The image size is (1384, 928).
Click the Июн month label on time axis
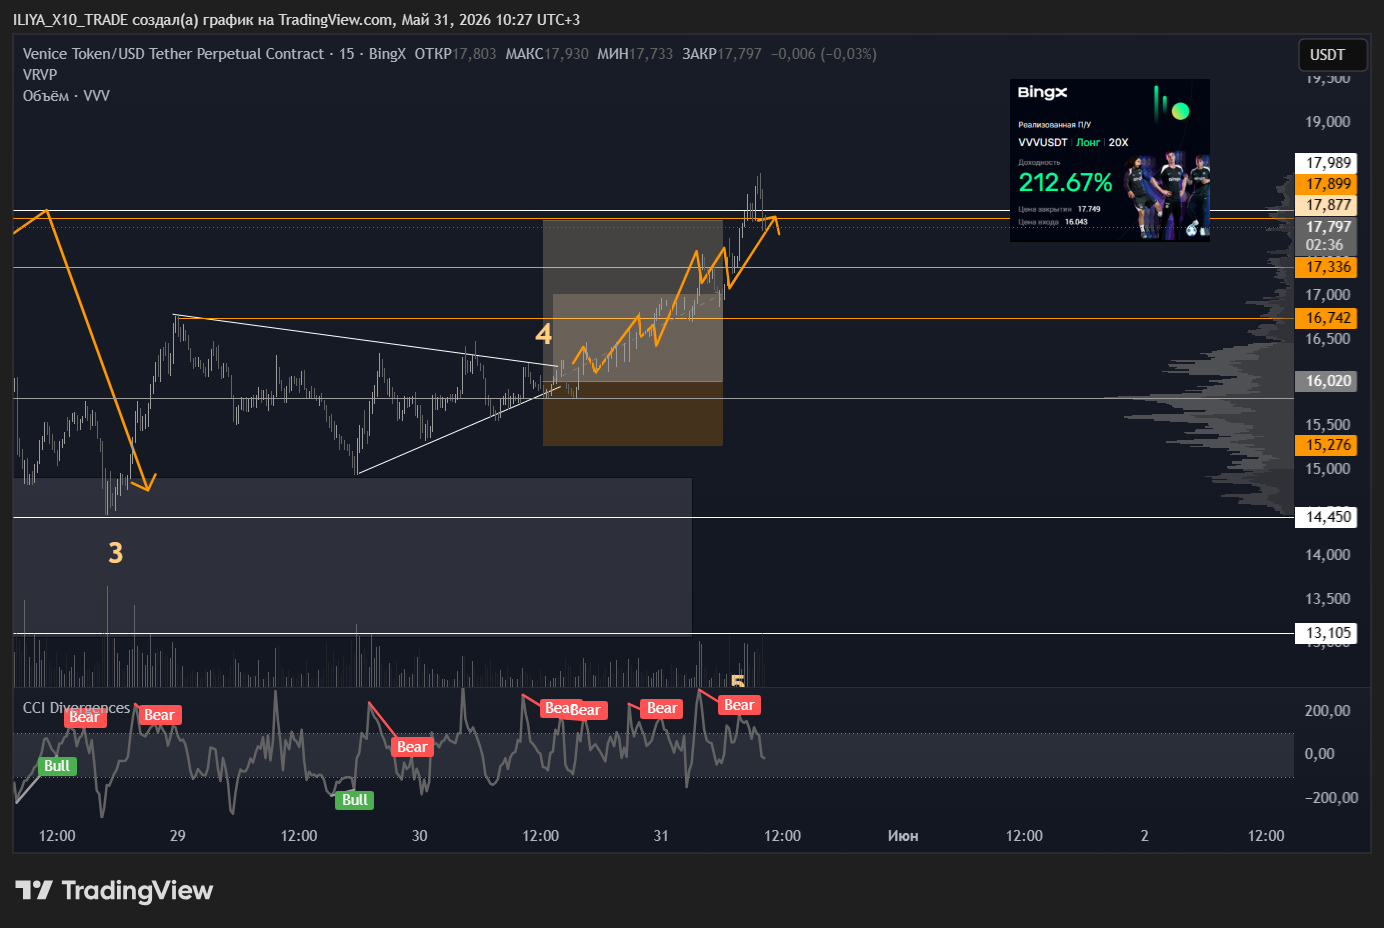(x=903, y=836)
